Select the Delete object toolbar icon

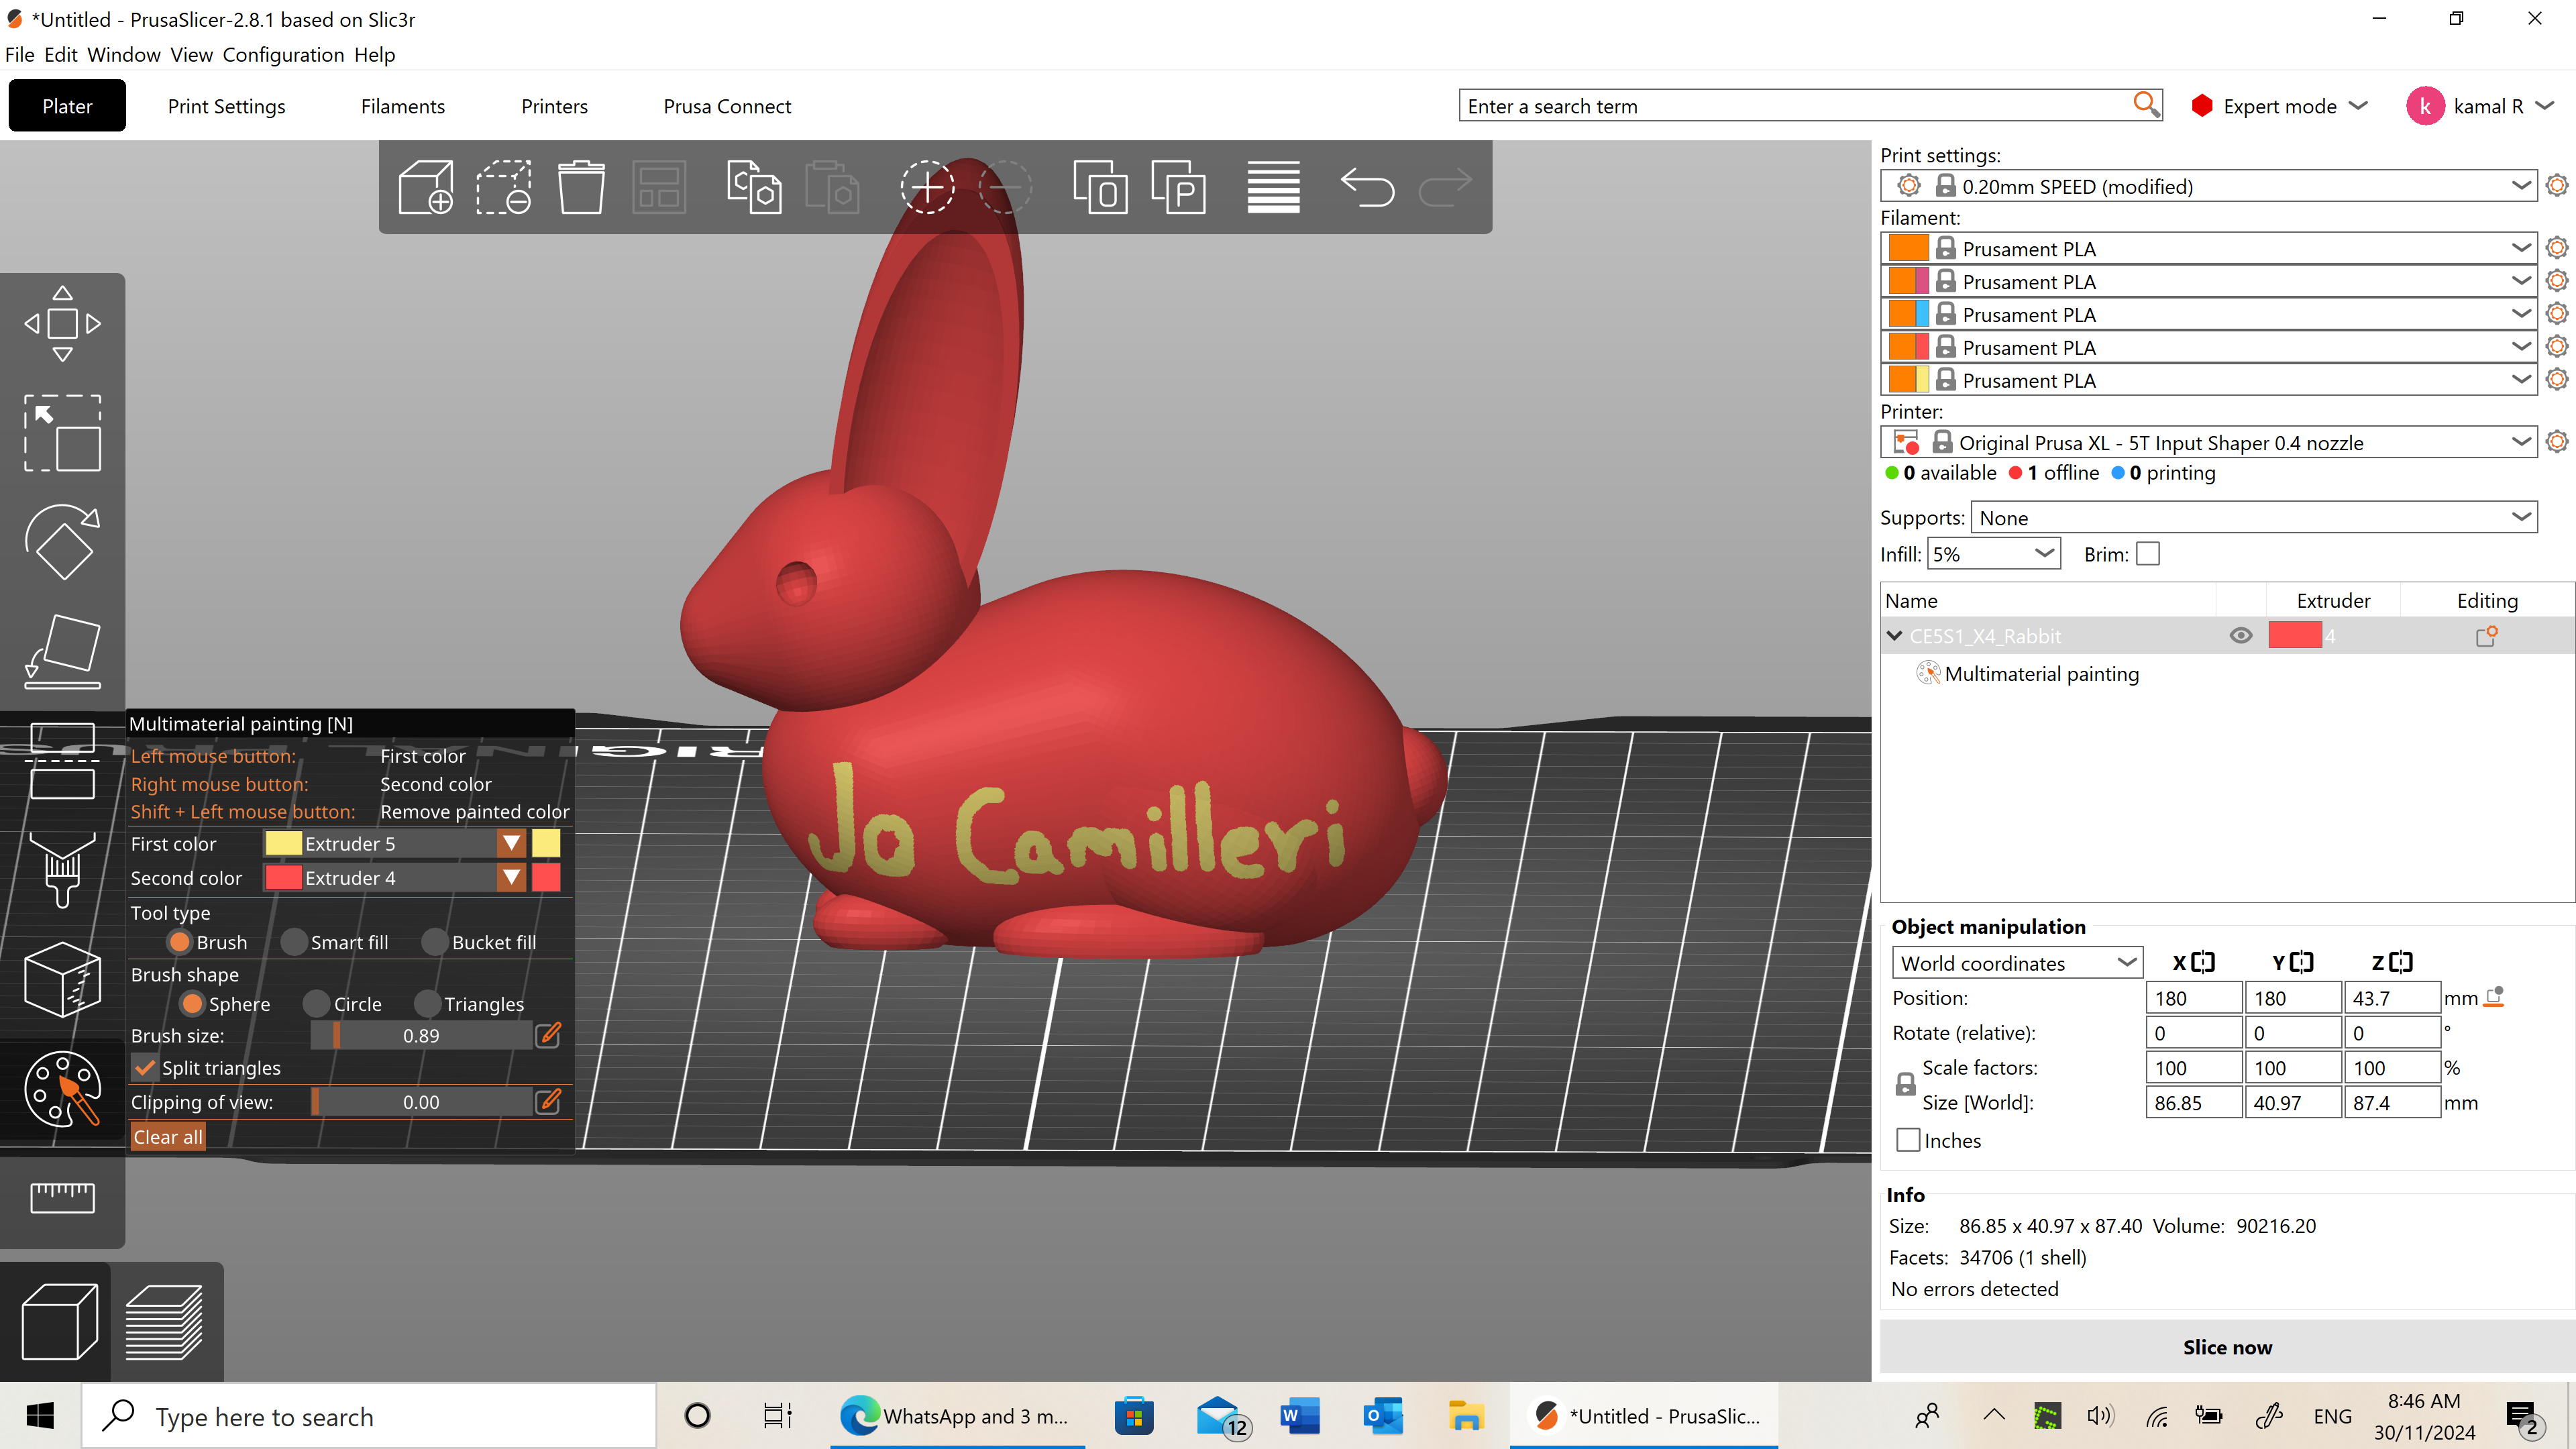coord(581,187)
